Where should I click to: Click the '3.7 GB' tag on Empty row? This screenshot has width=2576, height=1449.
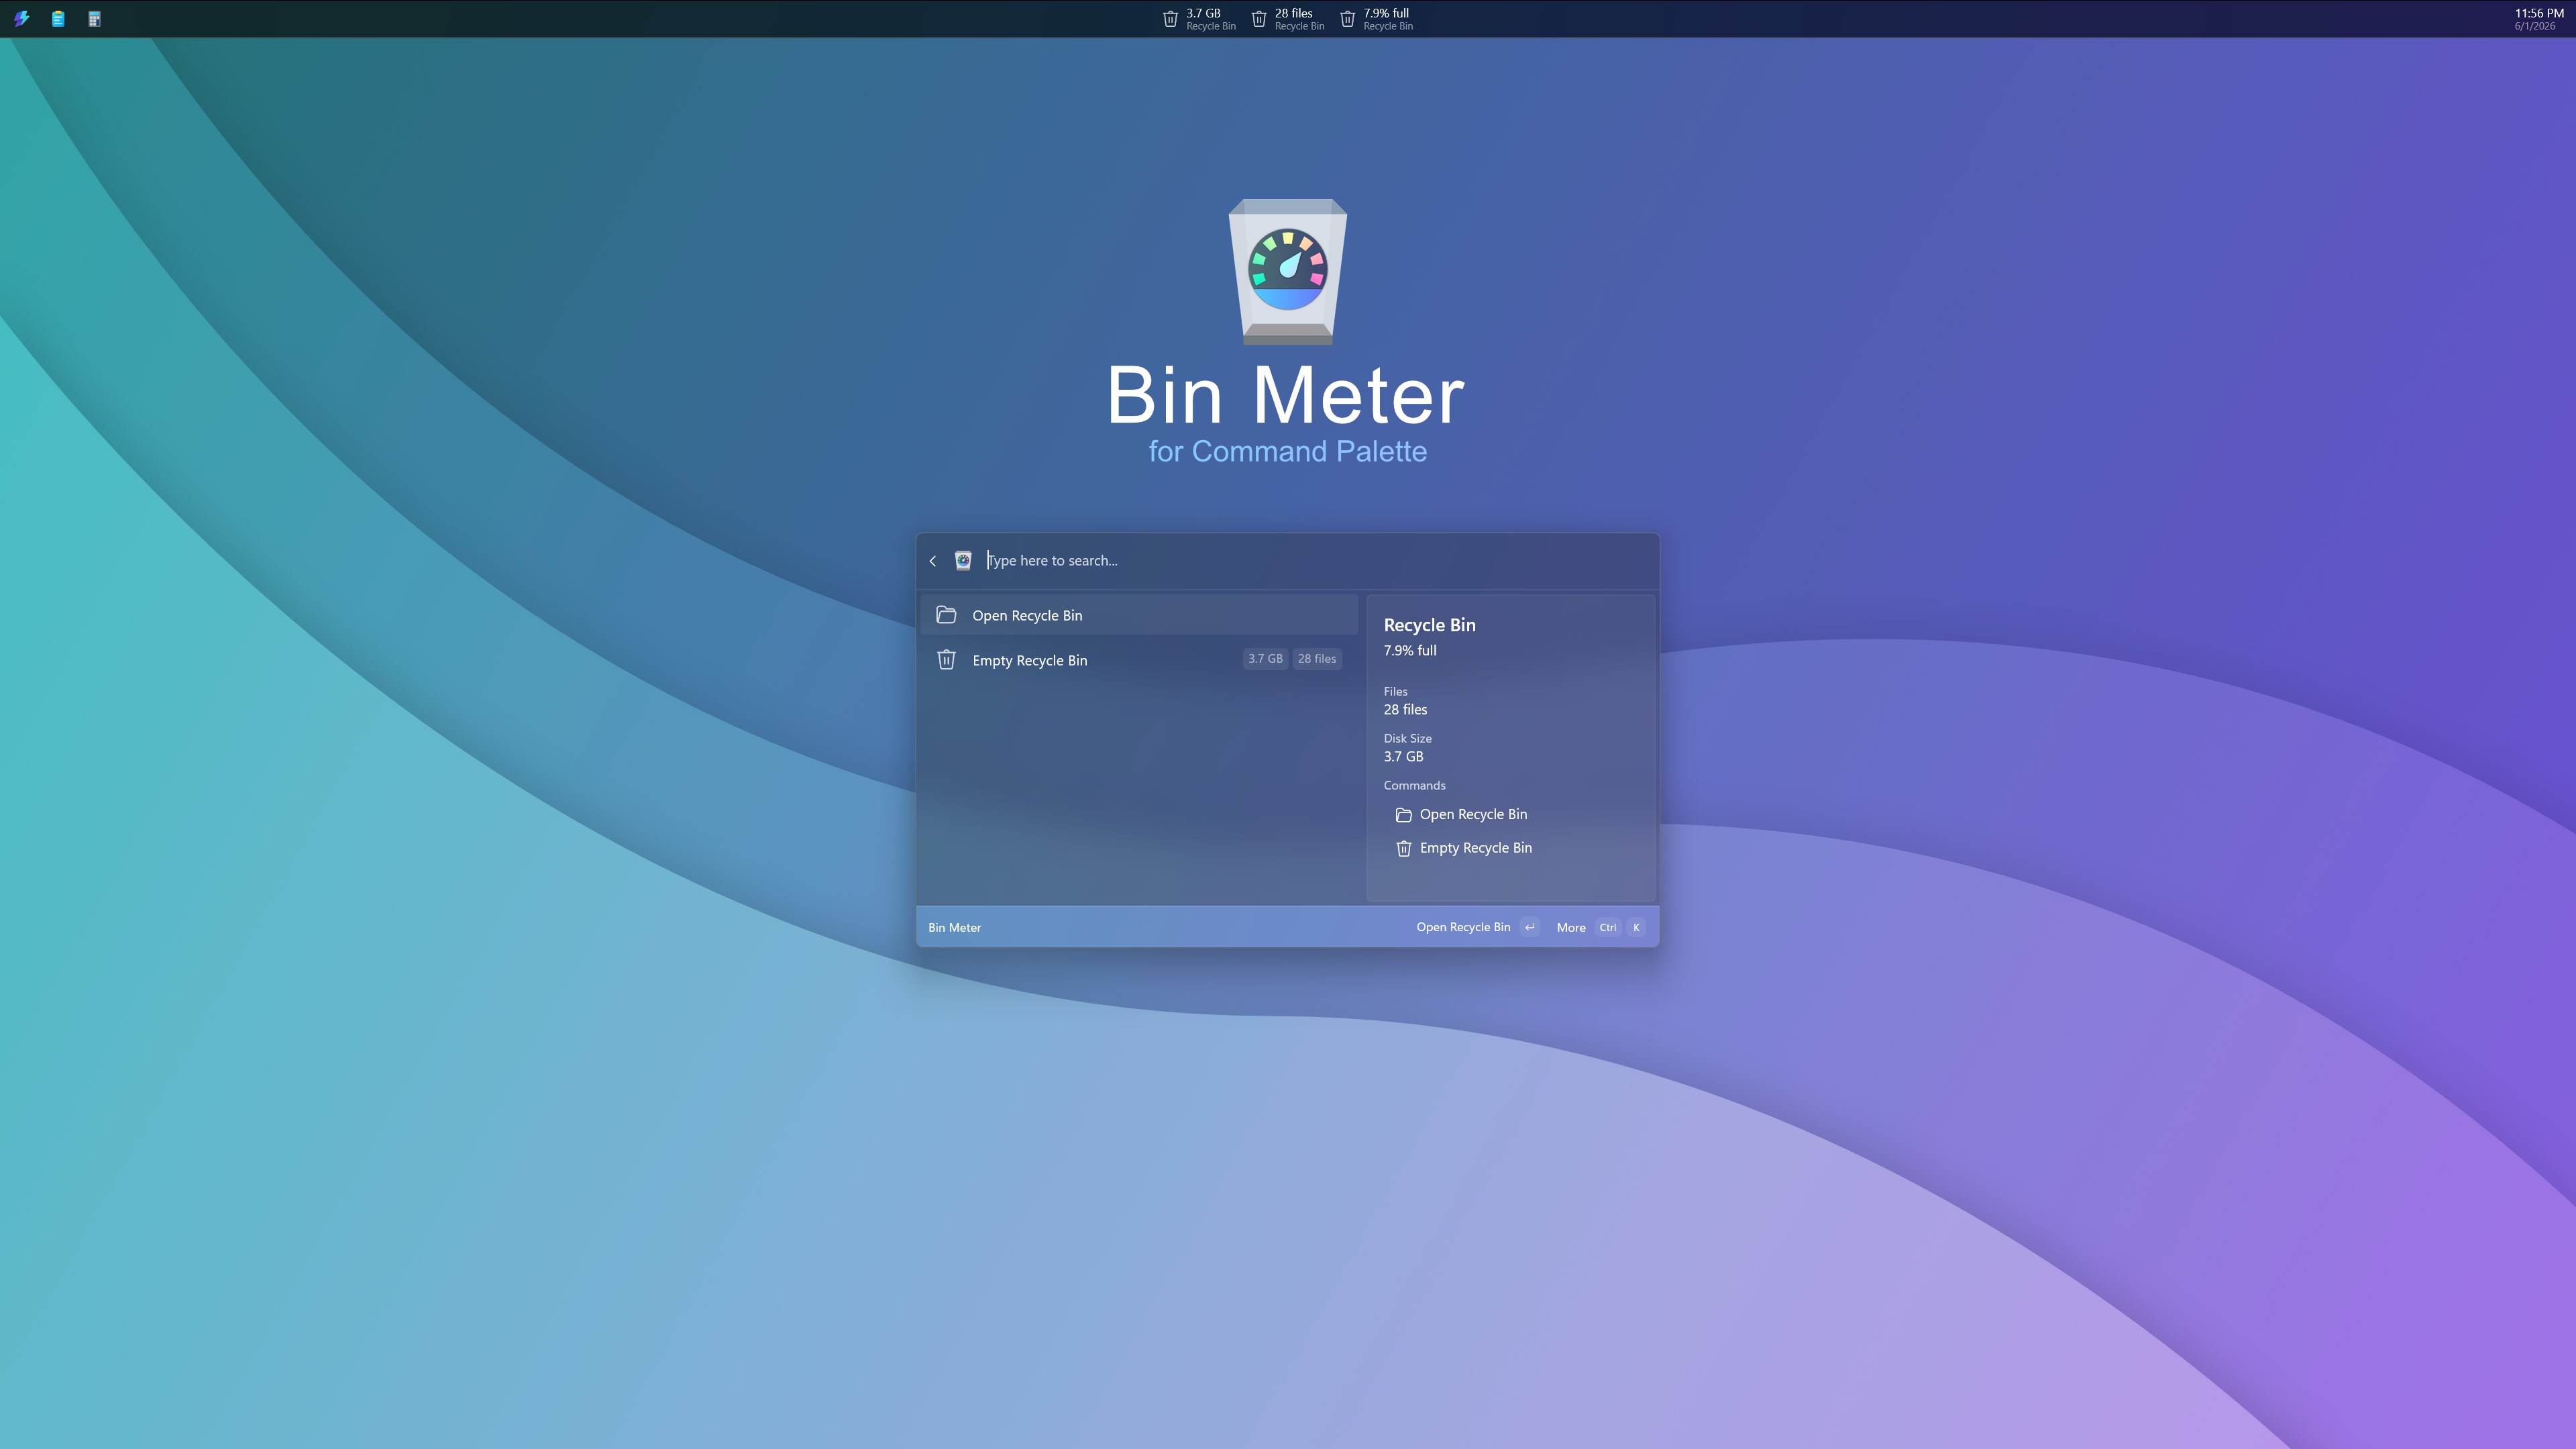pyautogui.click(x=1265, y=659)
